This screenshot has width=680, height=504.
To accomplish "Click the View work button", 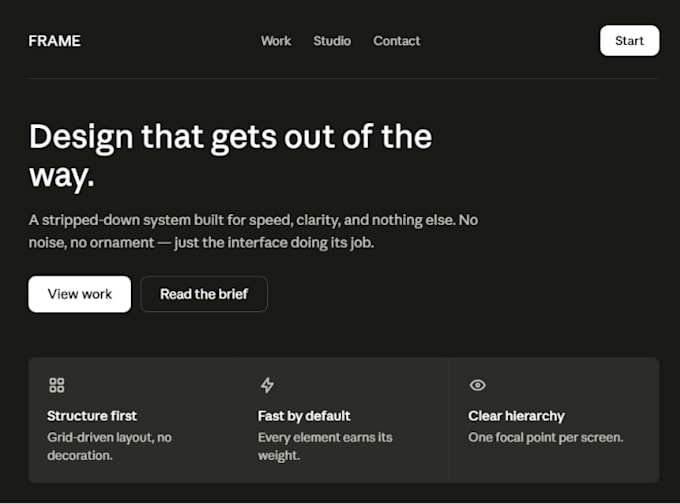I will pyautogui.click(x=80, y=294).
